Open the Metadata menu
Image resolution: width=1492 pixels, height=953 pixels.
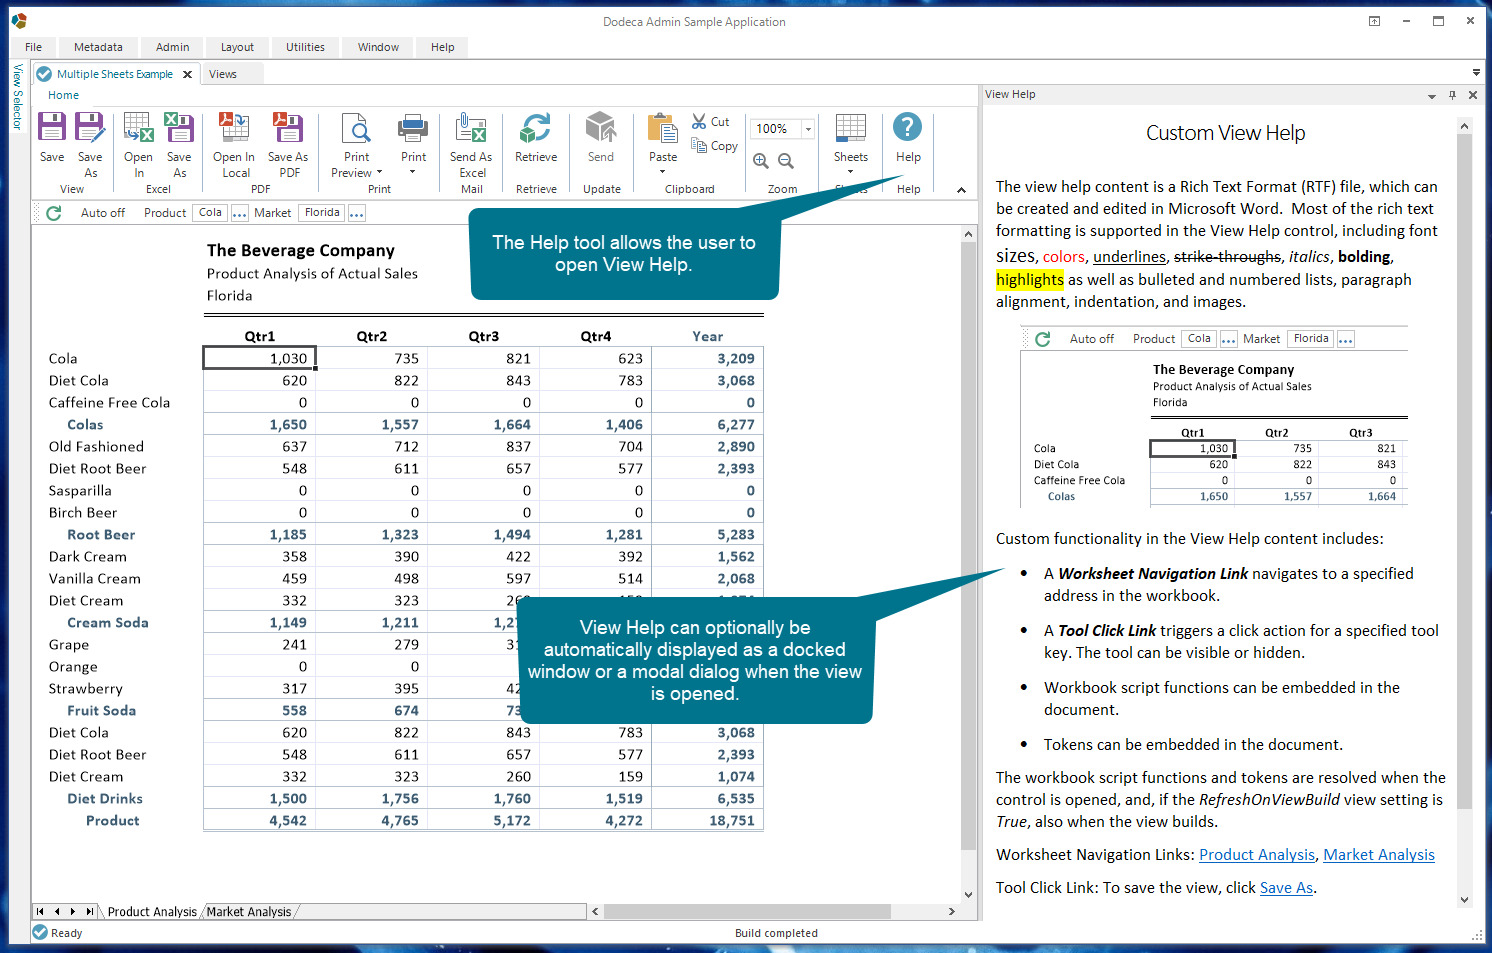(98, 47)
